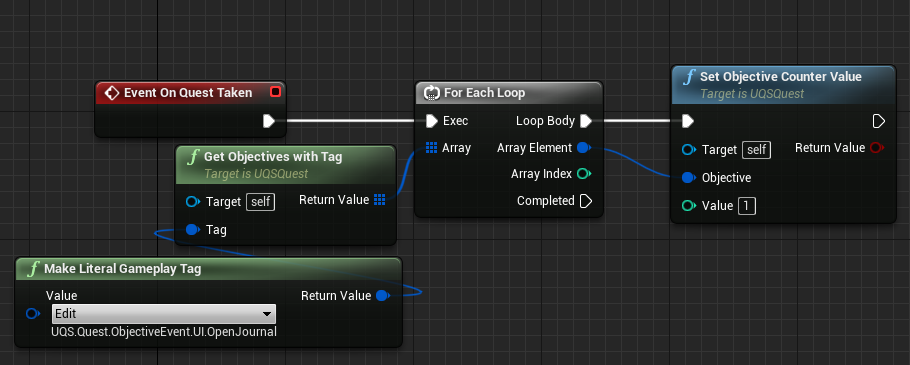Click the Value integer input pin on Set Objective Counter Value
Viewport: 910px width, 365px height.
point(689,206)
